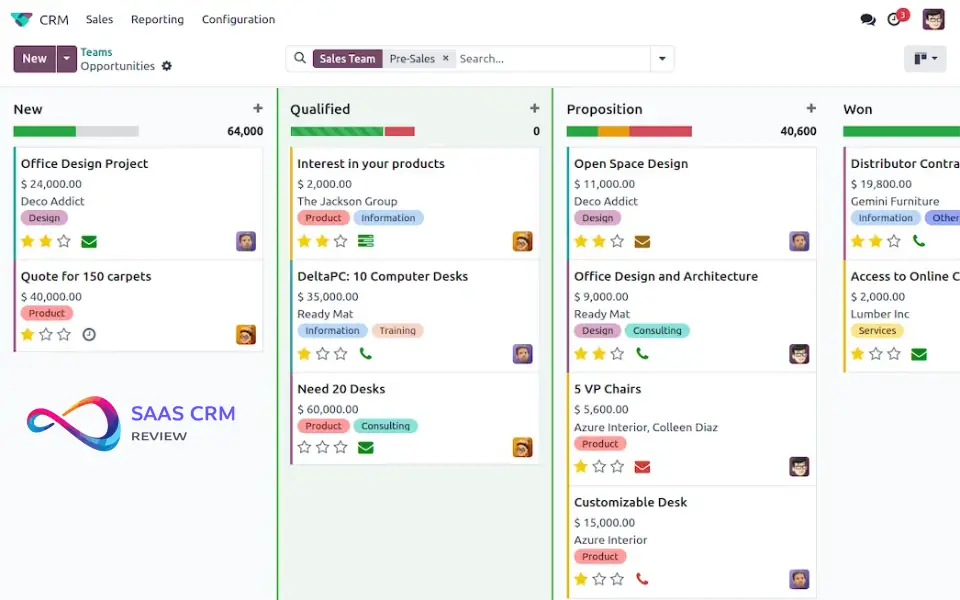
Task: Click the phone icon on DeltaPC: 10 Computer Desks
Action: pyautogui.click(x=366, y=354)
